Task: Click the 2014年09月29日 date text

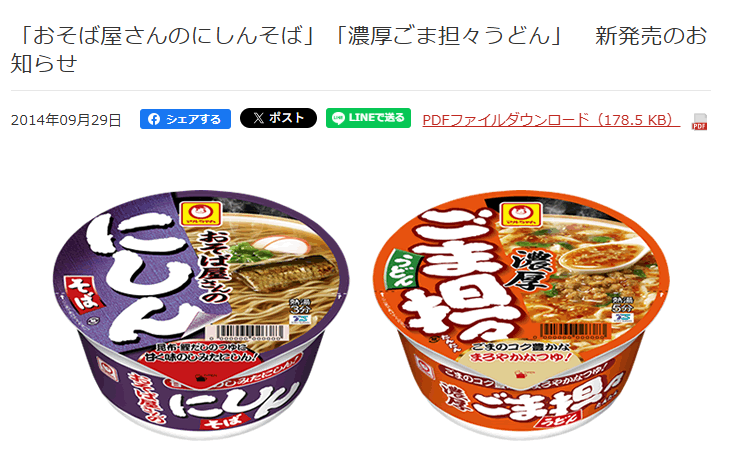Action: coord(66,120)
